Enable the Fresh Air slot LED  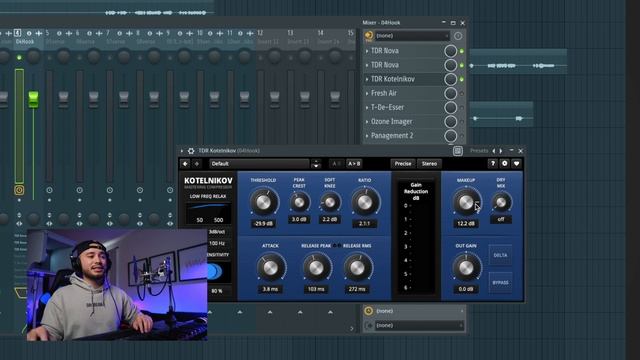(x=462, y=93)
